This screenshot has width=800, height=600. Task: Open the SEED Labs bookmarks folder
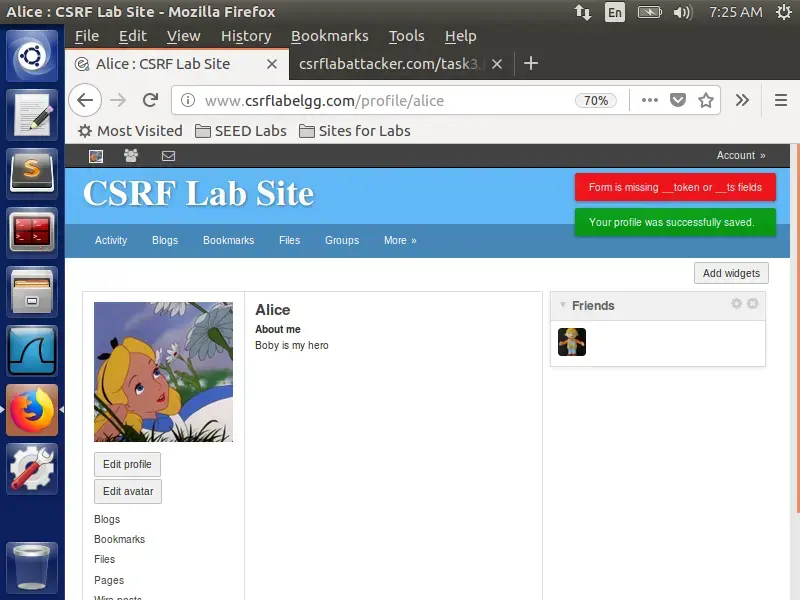click(241, 131)
